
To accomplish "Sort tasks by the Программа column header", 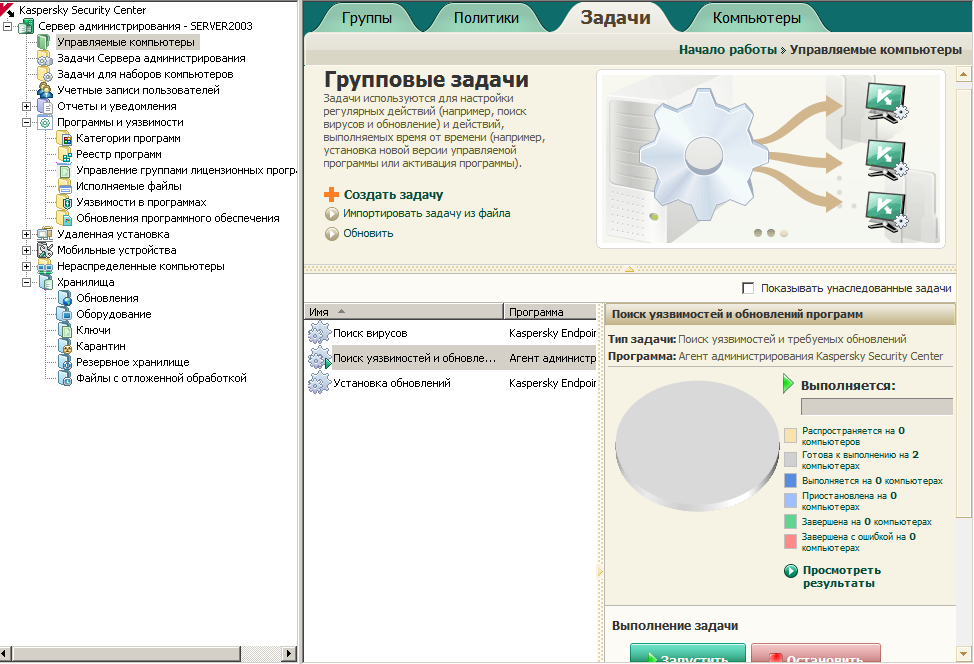I will (x=550, y=312).
